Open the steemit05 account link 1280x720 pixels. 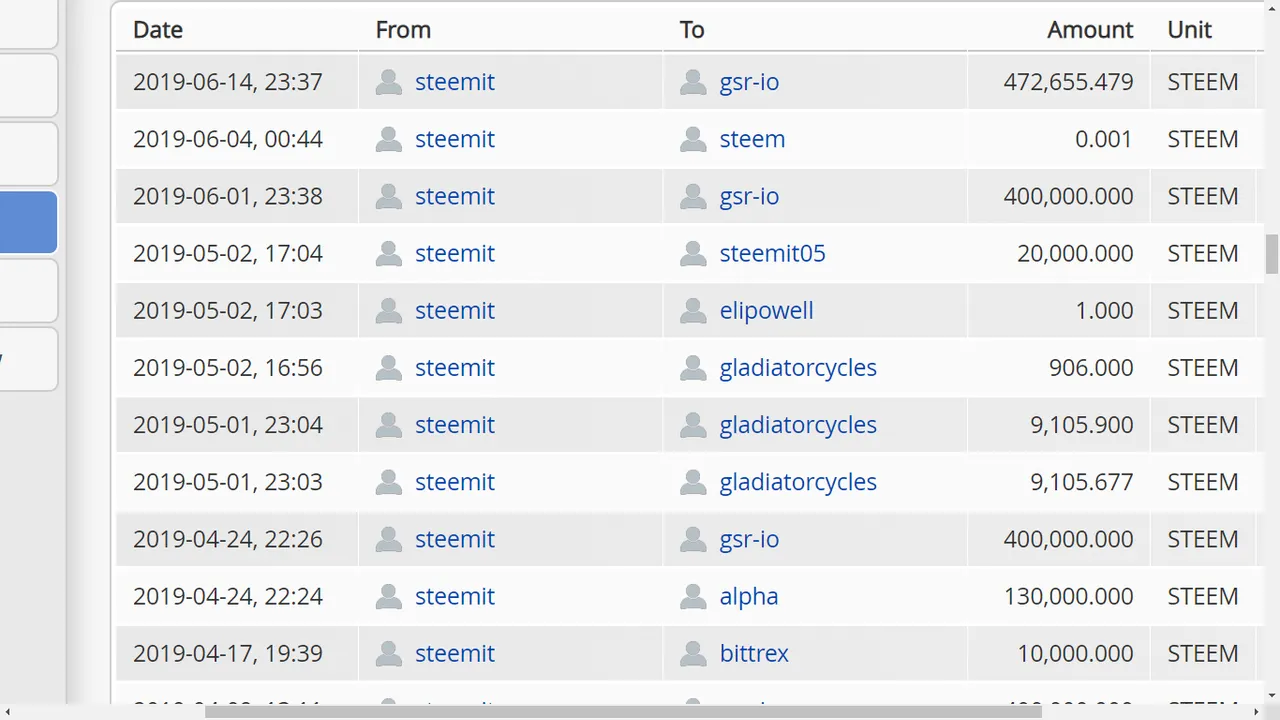pos(772,253)
